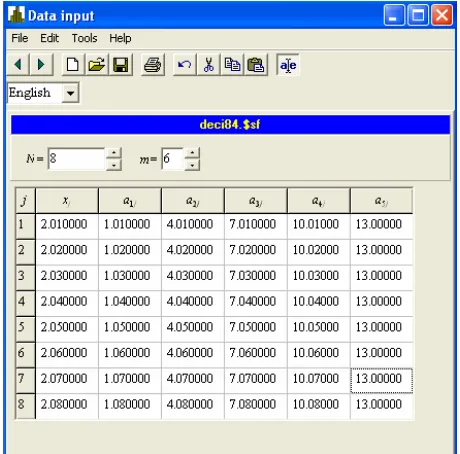Image resolution: width=460 pixels, height=454 pixels.
Task: Close the Data input window
Action: pos(442,15)
